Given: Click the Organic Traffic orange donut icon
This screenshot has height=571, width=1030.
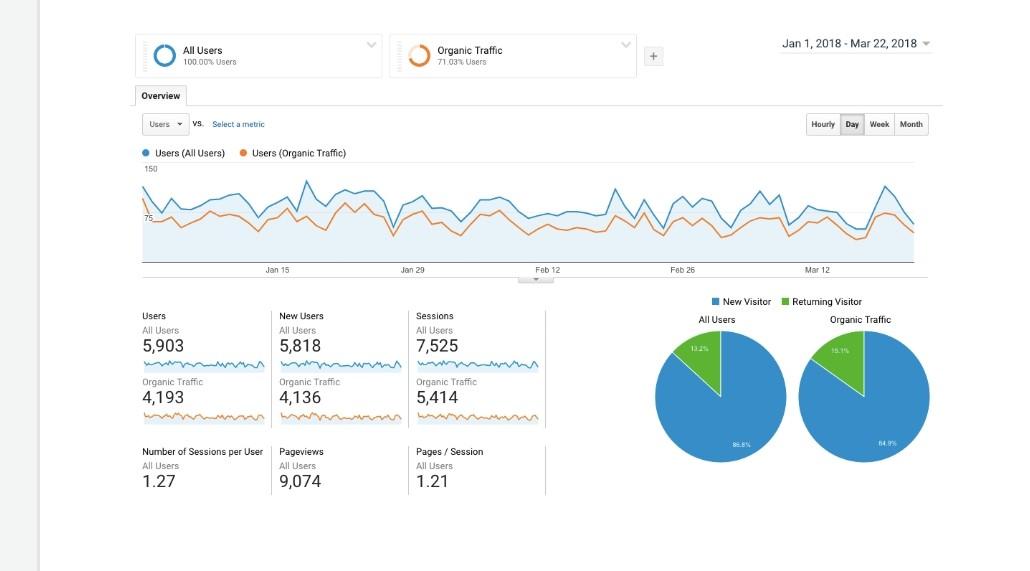Looking at the screenshot, I should coord(419,56).
